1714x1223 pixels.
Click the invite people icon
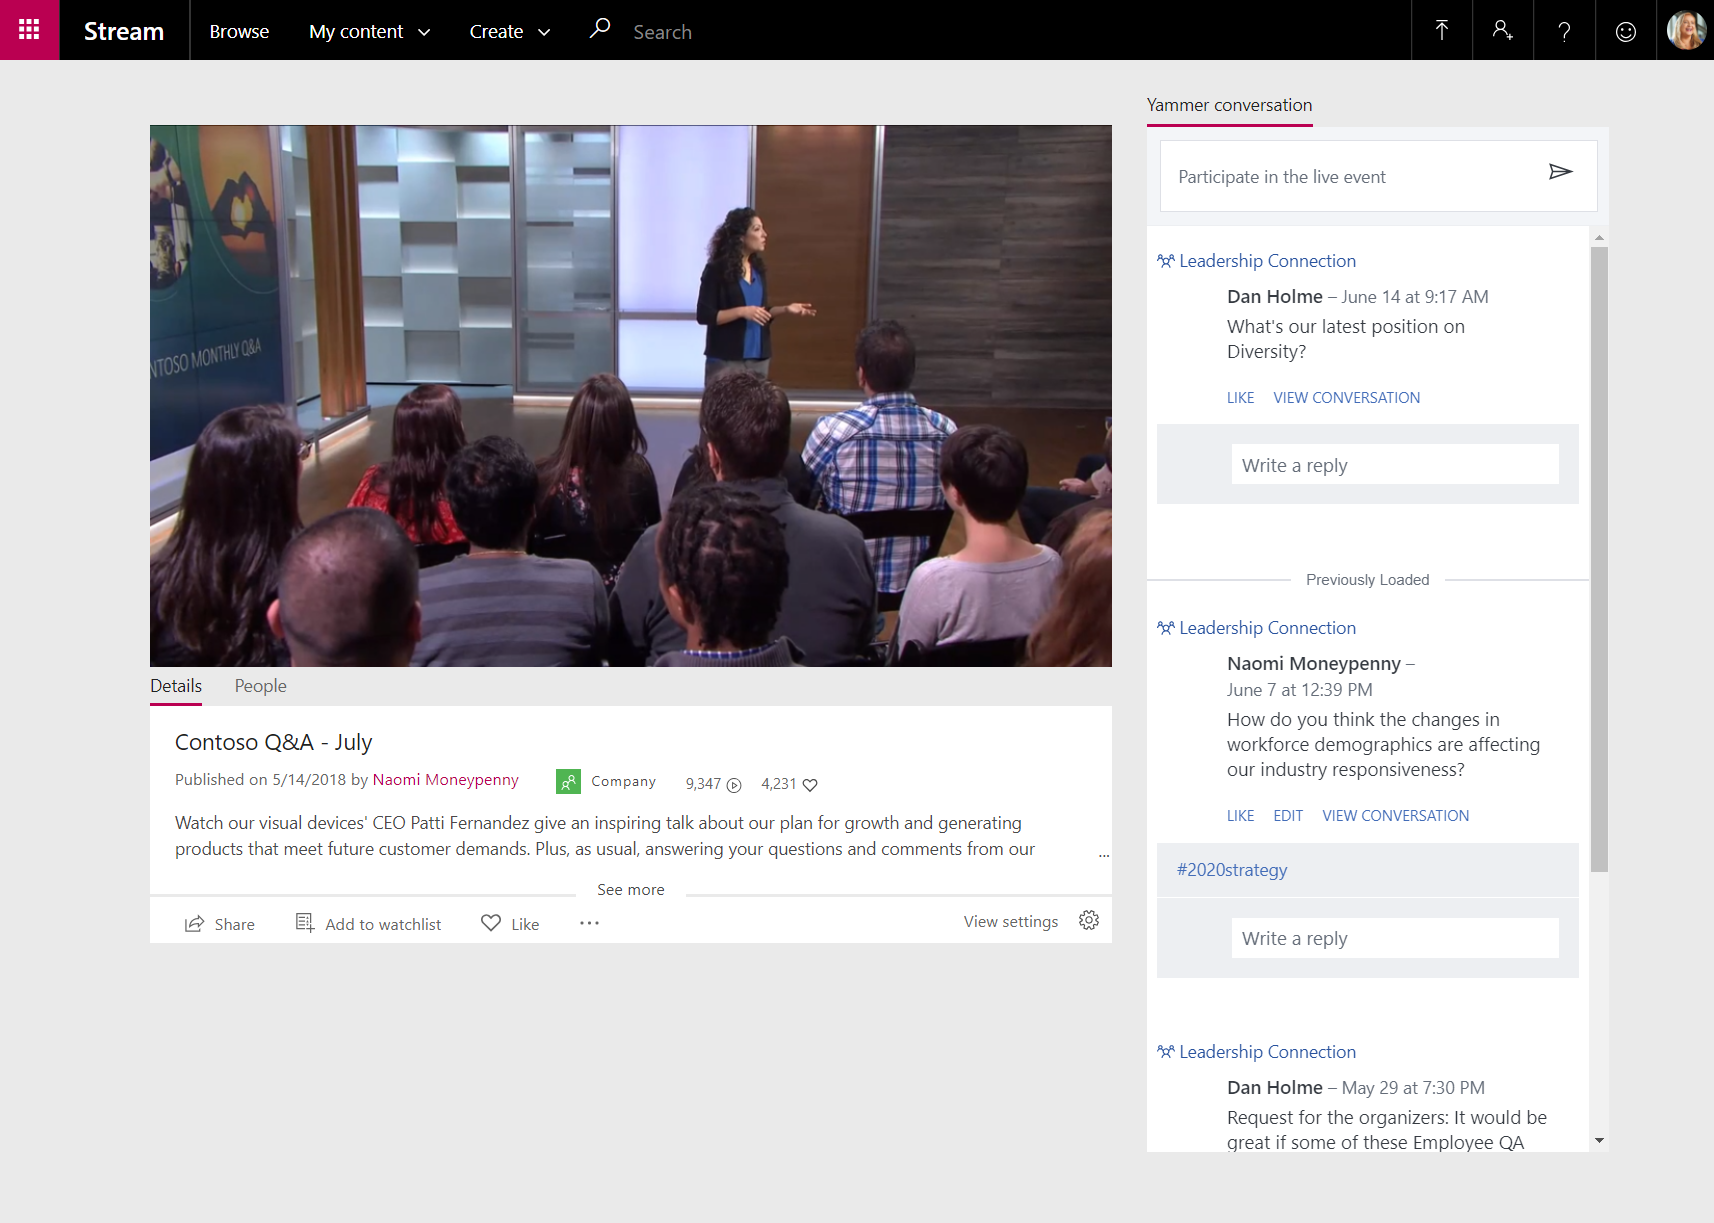point(1502,30)
